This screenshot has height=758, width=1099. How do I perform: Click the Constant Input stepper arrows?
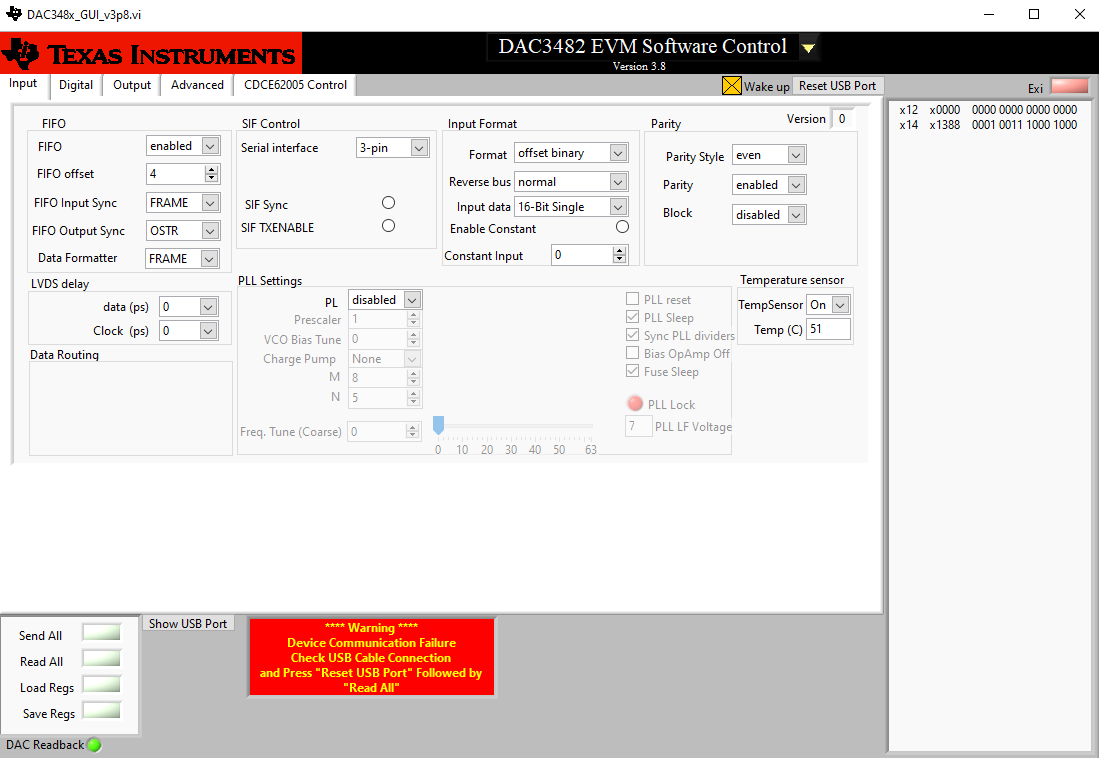click(x=619, y=255)
